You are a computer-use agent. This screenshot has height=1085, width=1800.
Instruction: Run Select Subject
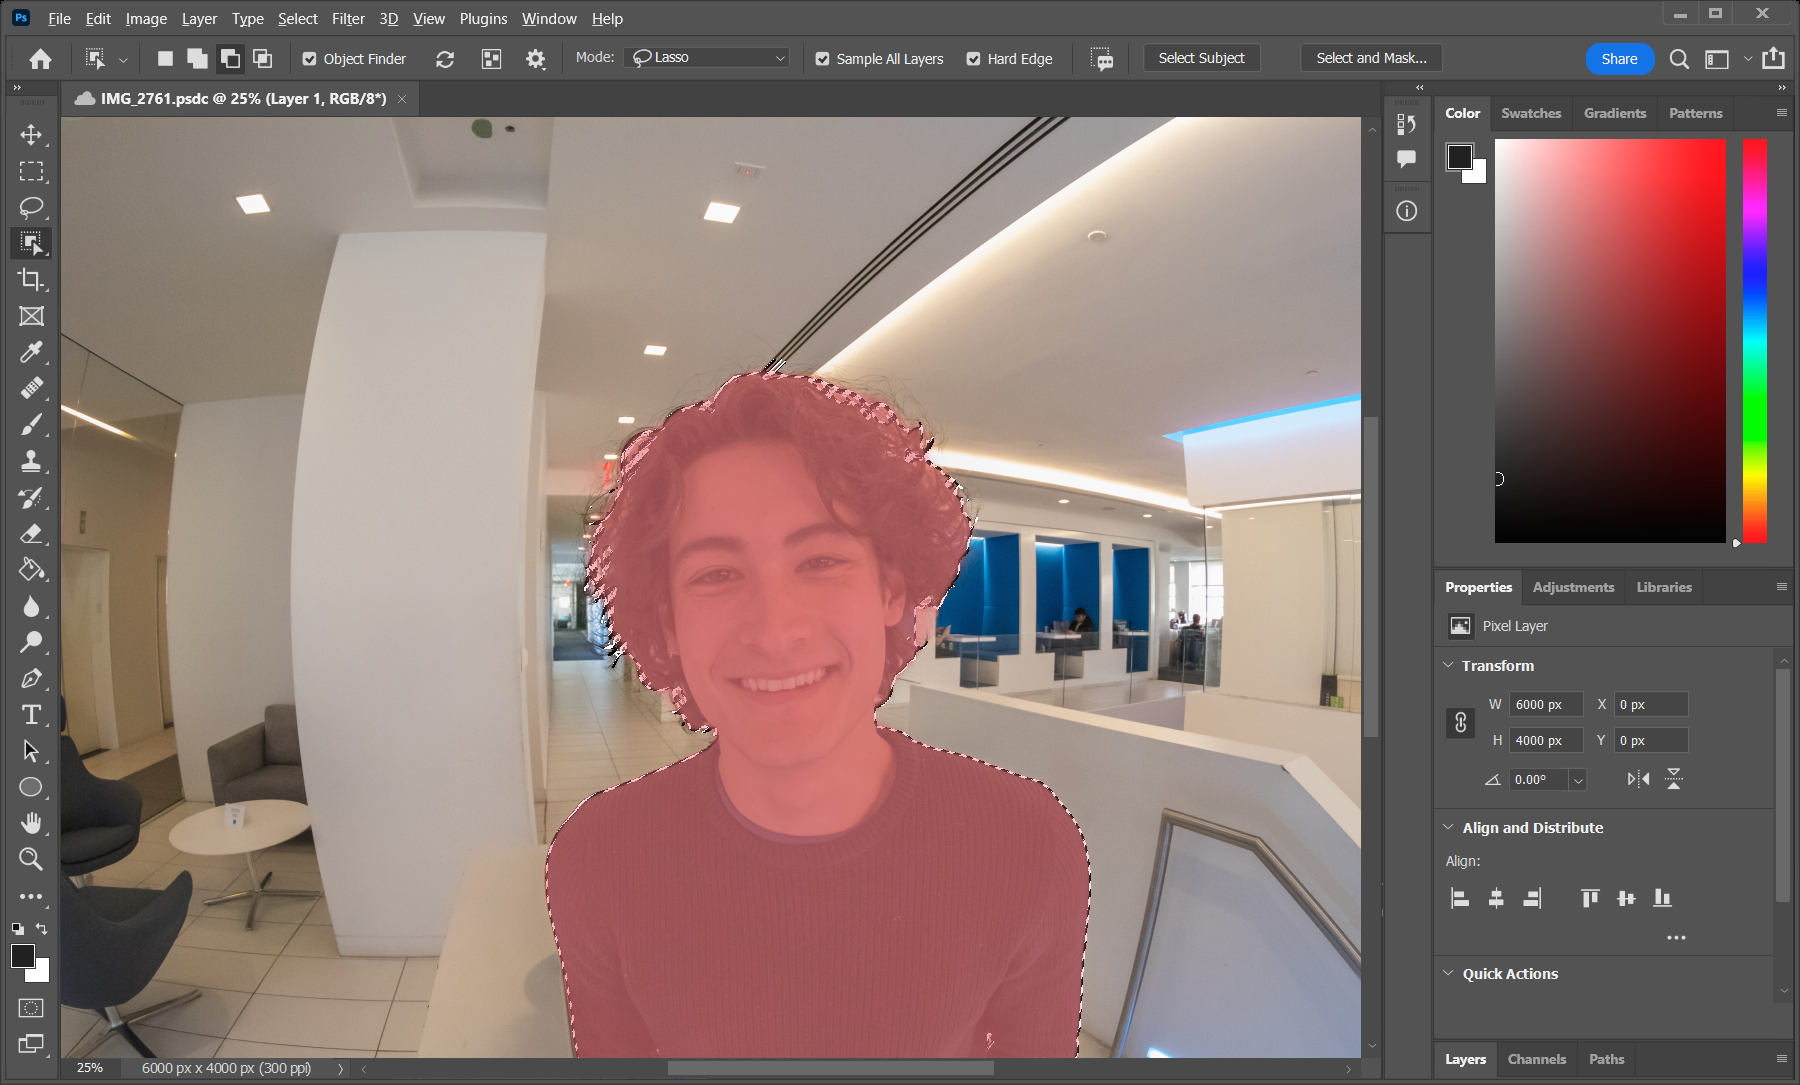(1200, 57)
